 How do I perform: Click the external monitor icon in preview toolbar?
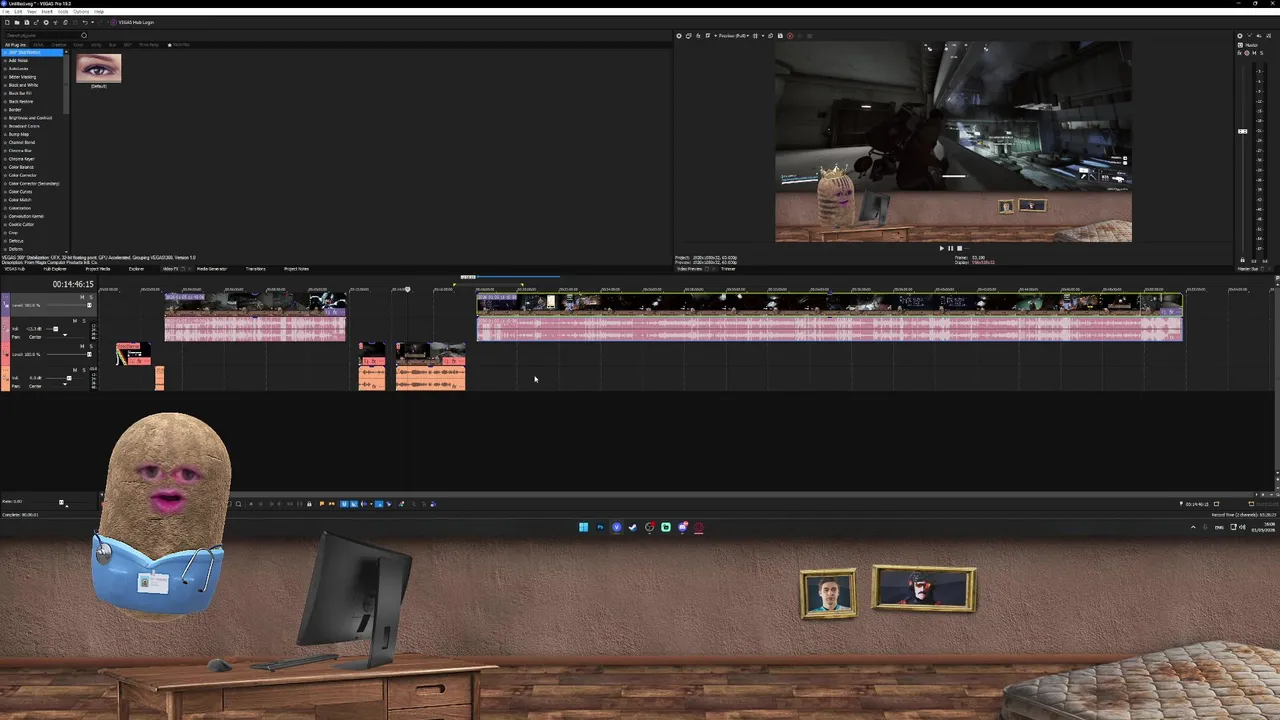(689, 36)
